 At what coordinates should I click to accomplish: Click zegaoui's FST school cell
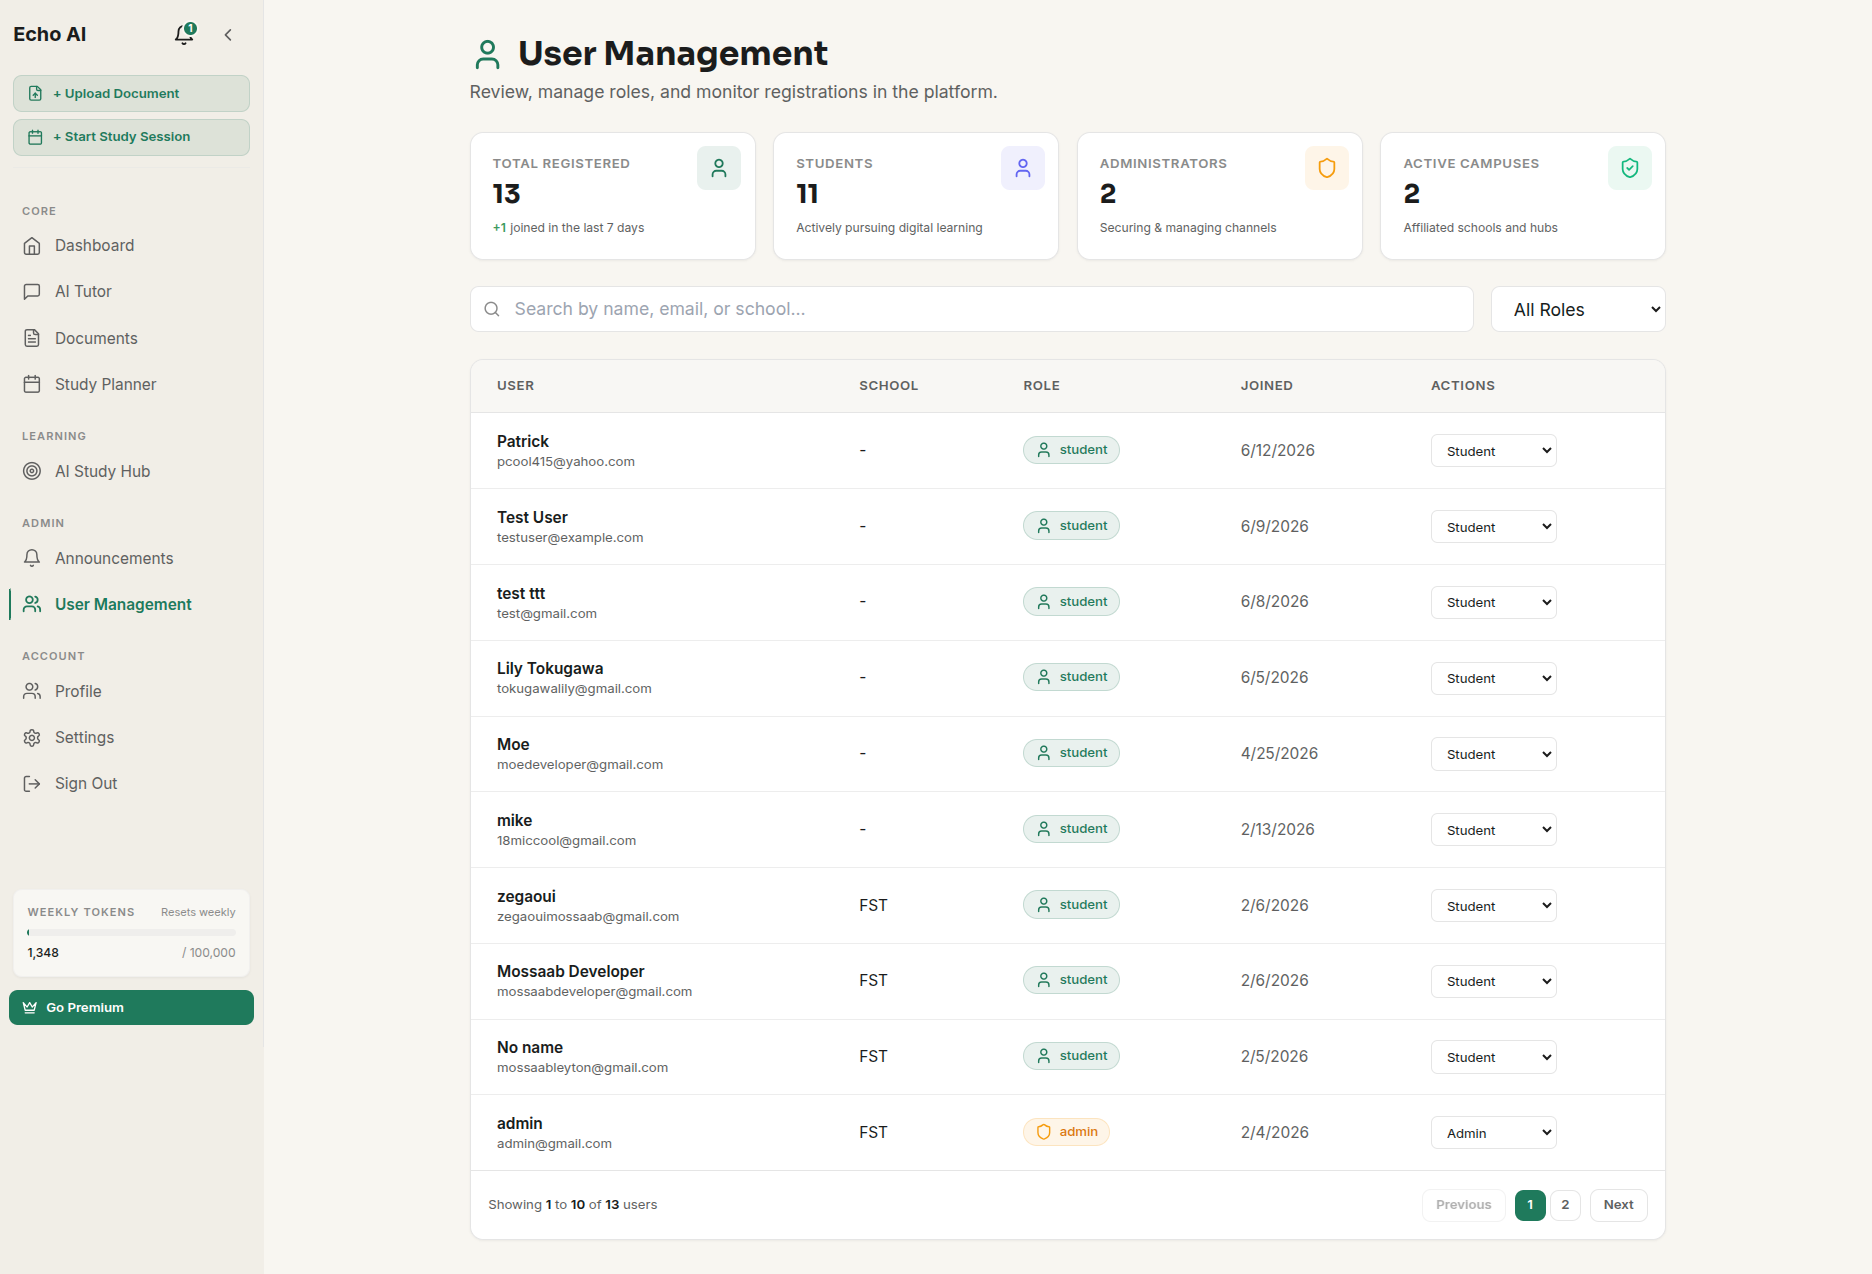[x=873, y=905]
